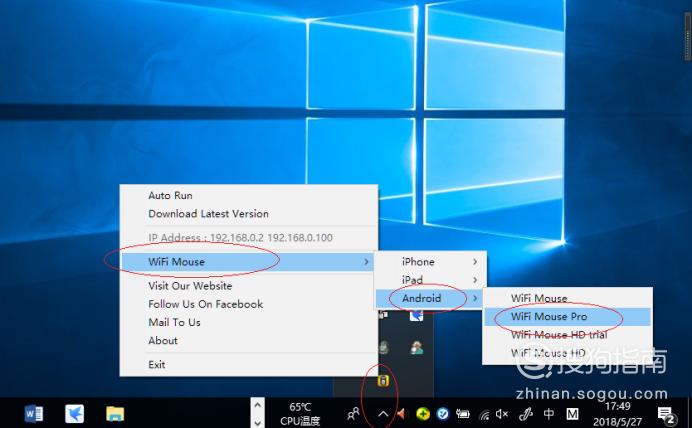The height and width of the screenshot is (428, 692).
Task: Click the green person icon in tray overflow
Action: point(416,348)
